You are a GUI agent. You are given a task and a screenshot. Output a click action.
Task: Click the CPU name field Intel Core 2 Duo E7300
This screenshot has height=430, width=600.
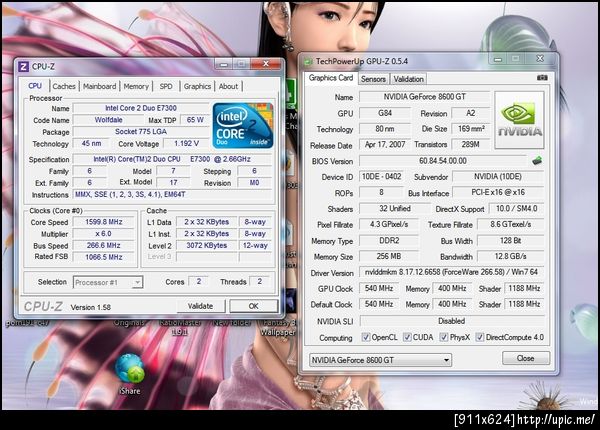(141, 108)
